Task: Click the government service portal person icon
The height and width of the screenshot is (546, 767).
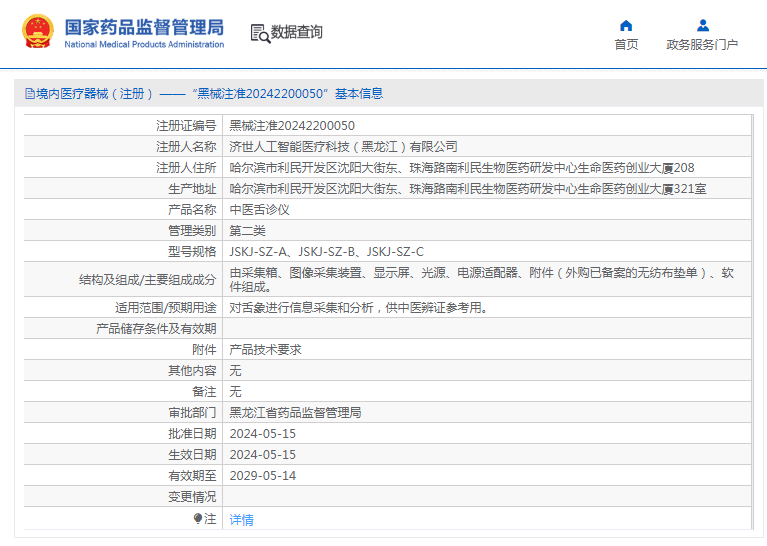Action: 703,25
